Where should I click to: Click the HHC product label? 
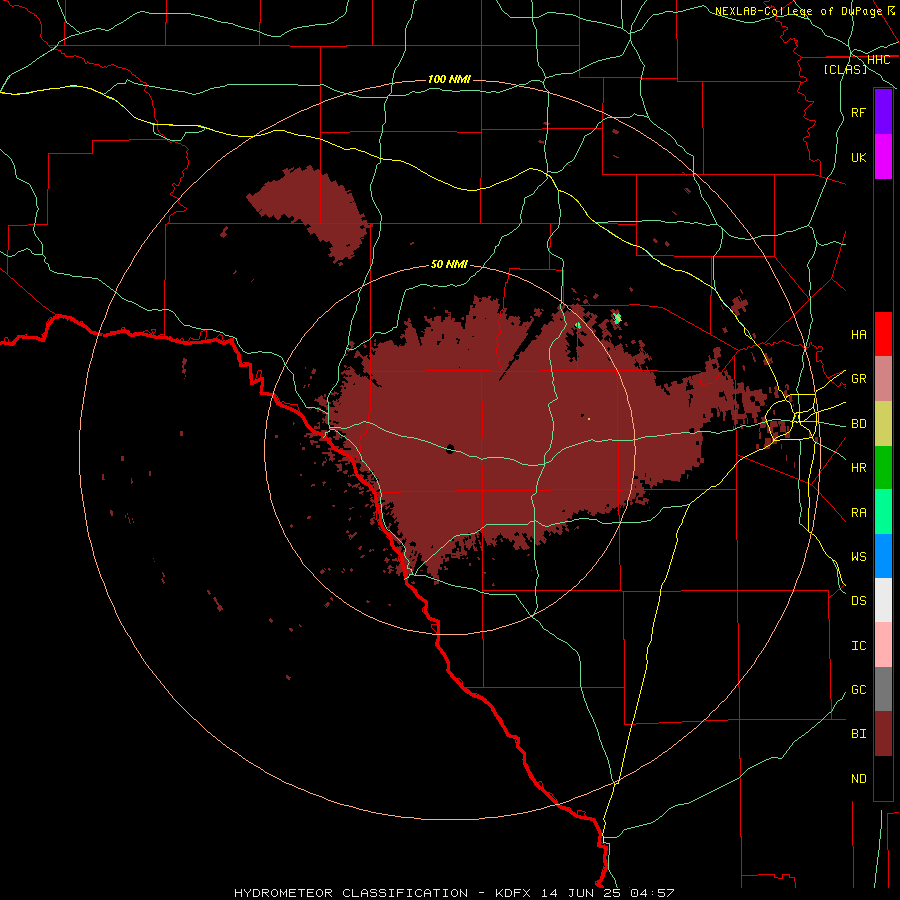(879, 60)
